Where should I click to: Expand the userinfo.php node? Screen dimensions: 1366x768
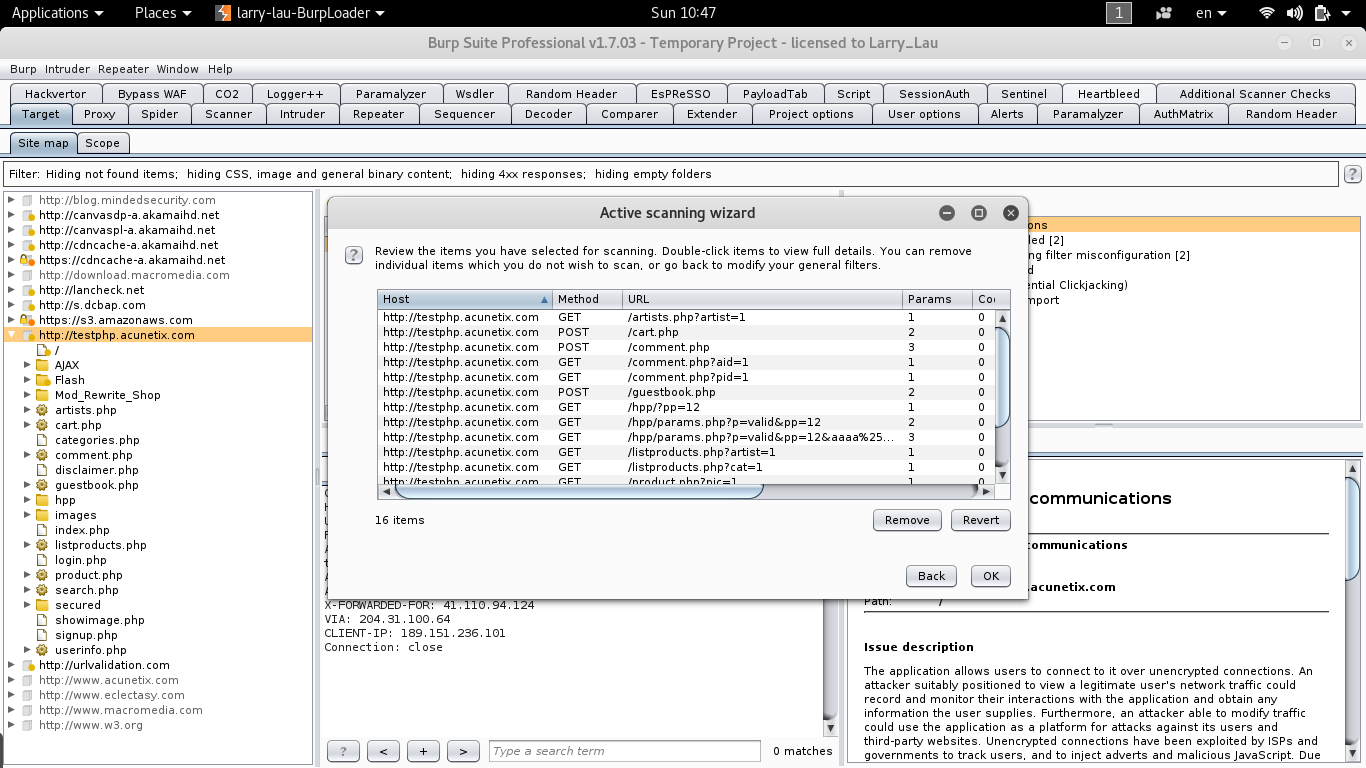[x=28, y=650]
